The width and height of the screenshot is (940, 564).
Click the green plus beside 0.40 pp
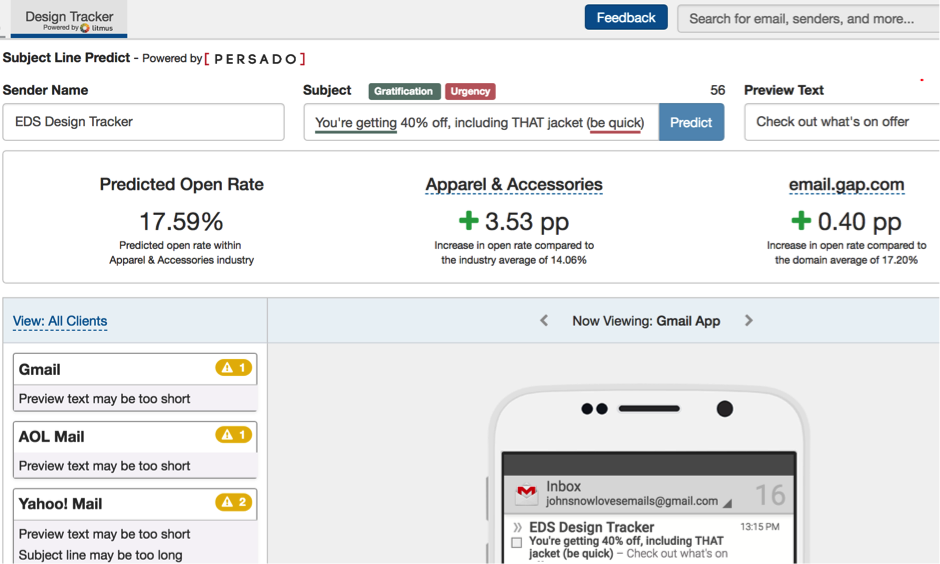[x=801, y=221]
